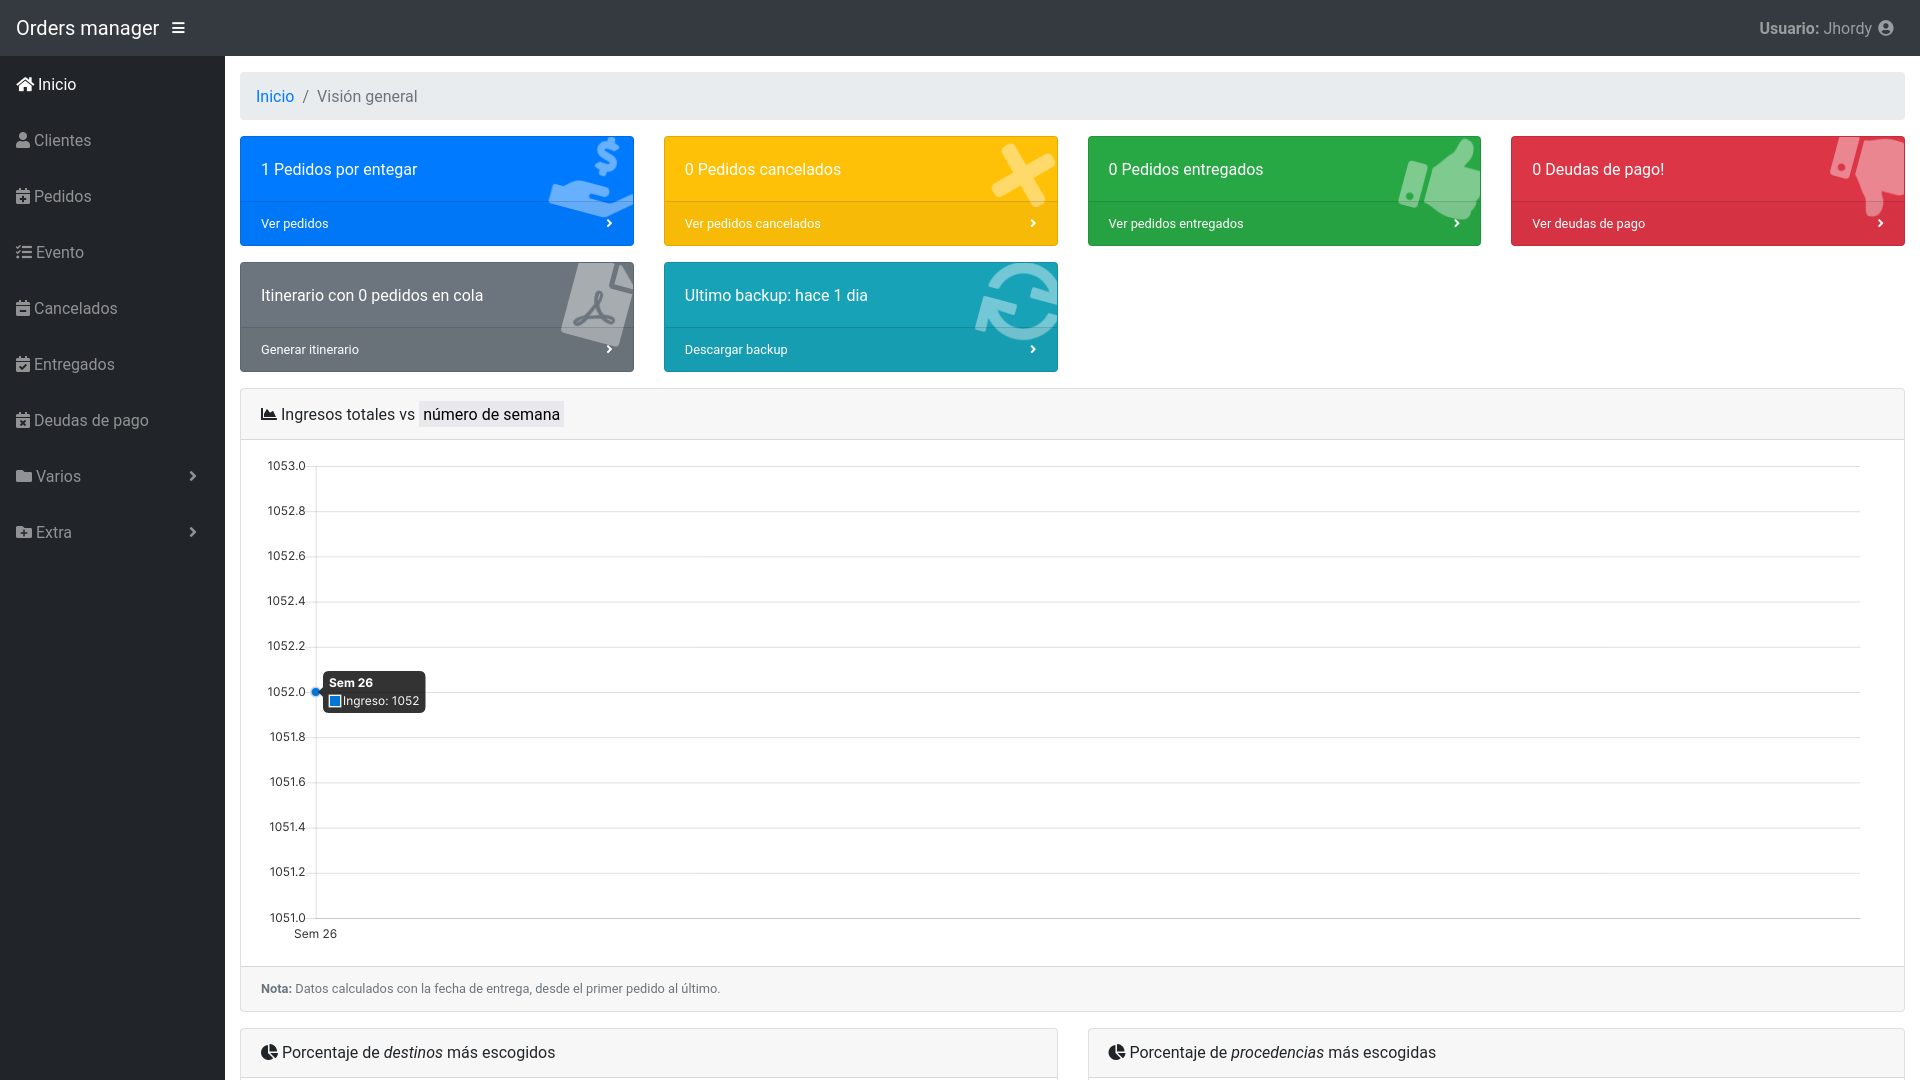Expand the Varios submenu chevron

[193, 476]
